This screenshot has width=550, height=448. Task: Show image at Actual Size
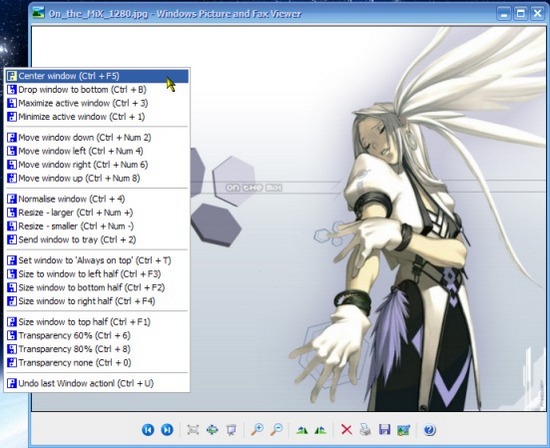(212, 430)
